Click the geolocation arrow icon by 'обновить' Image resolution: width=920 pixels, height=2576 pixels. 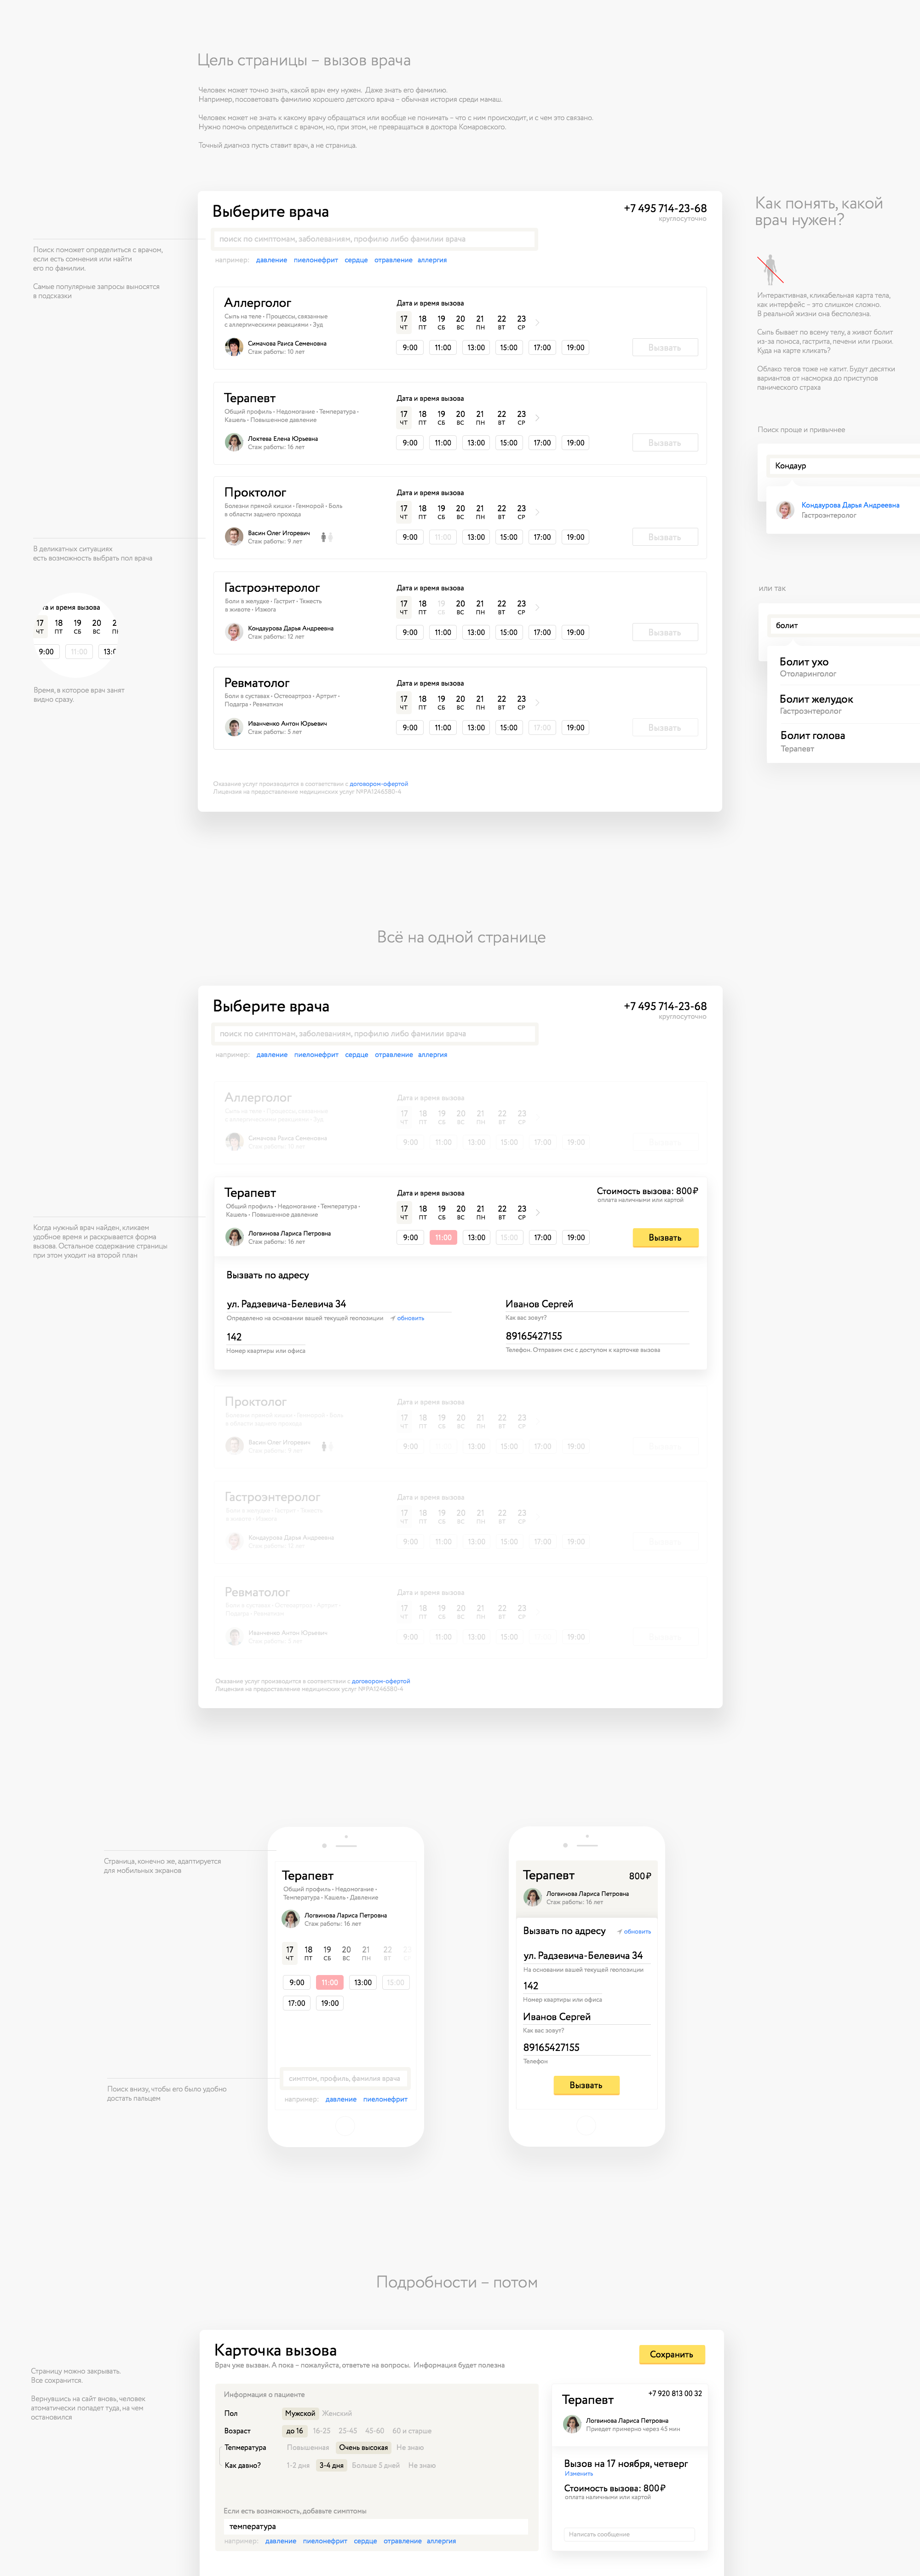[393, 1318]
